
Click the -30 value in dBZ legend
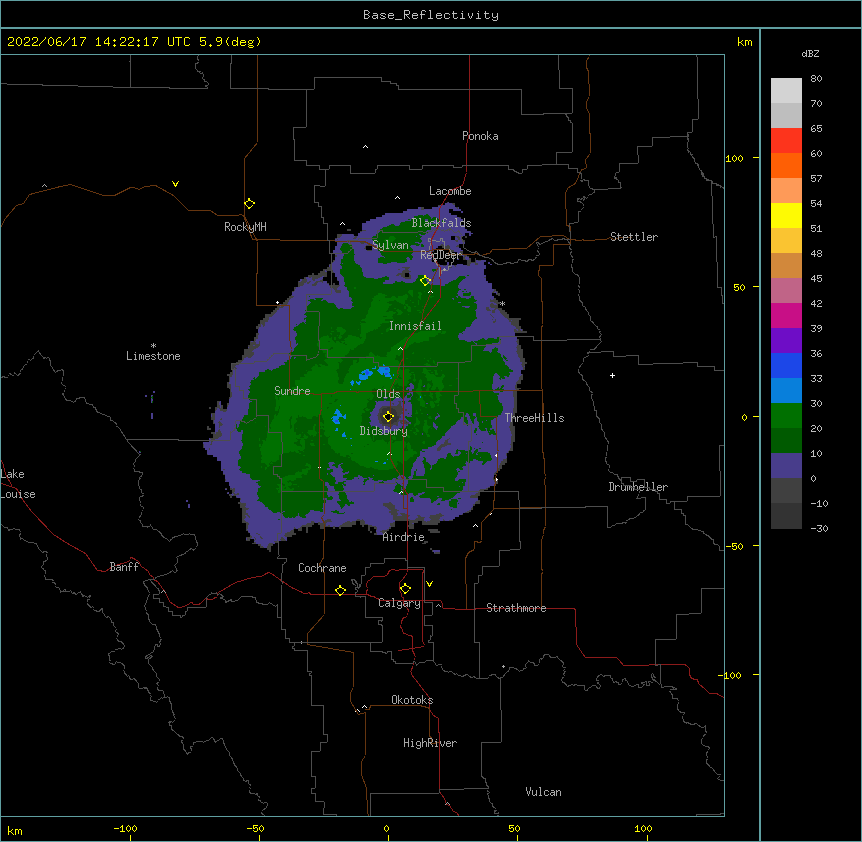(819, 528)
